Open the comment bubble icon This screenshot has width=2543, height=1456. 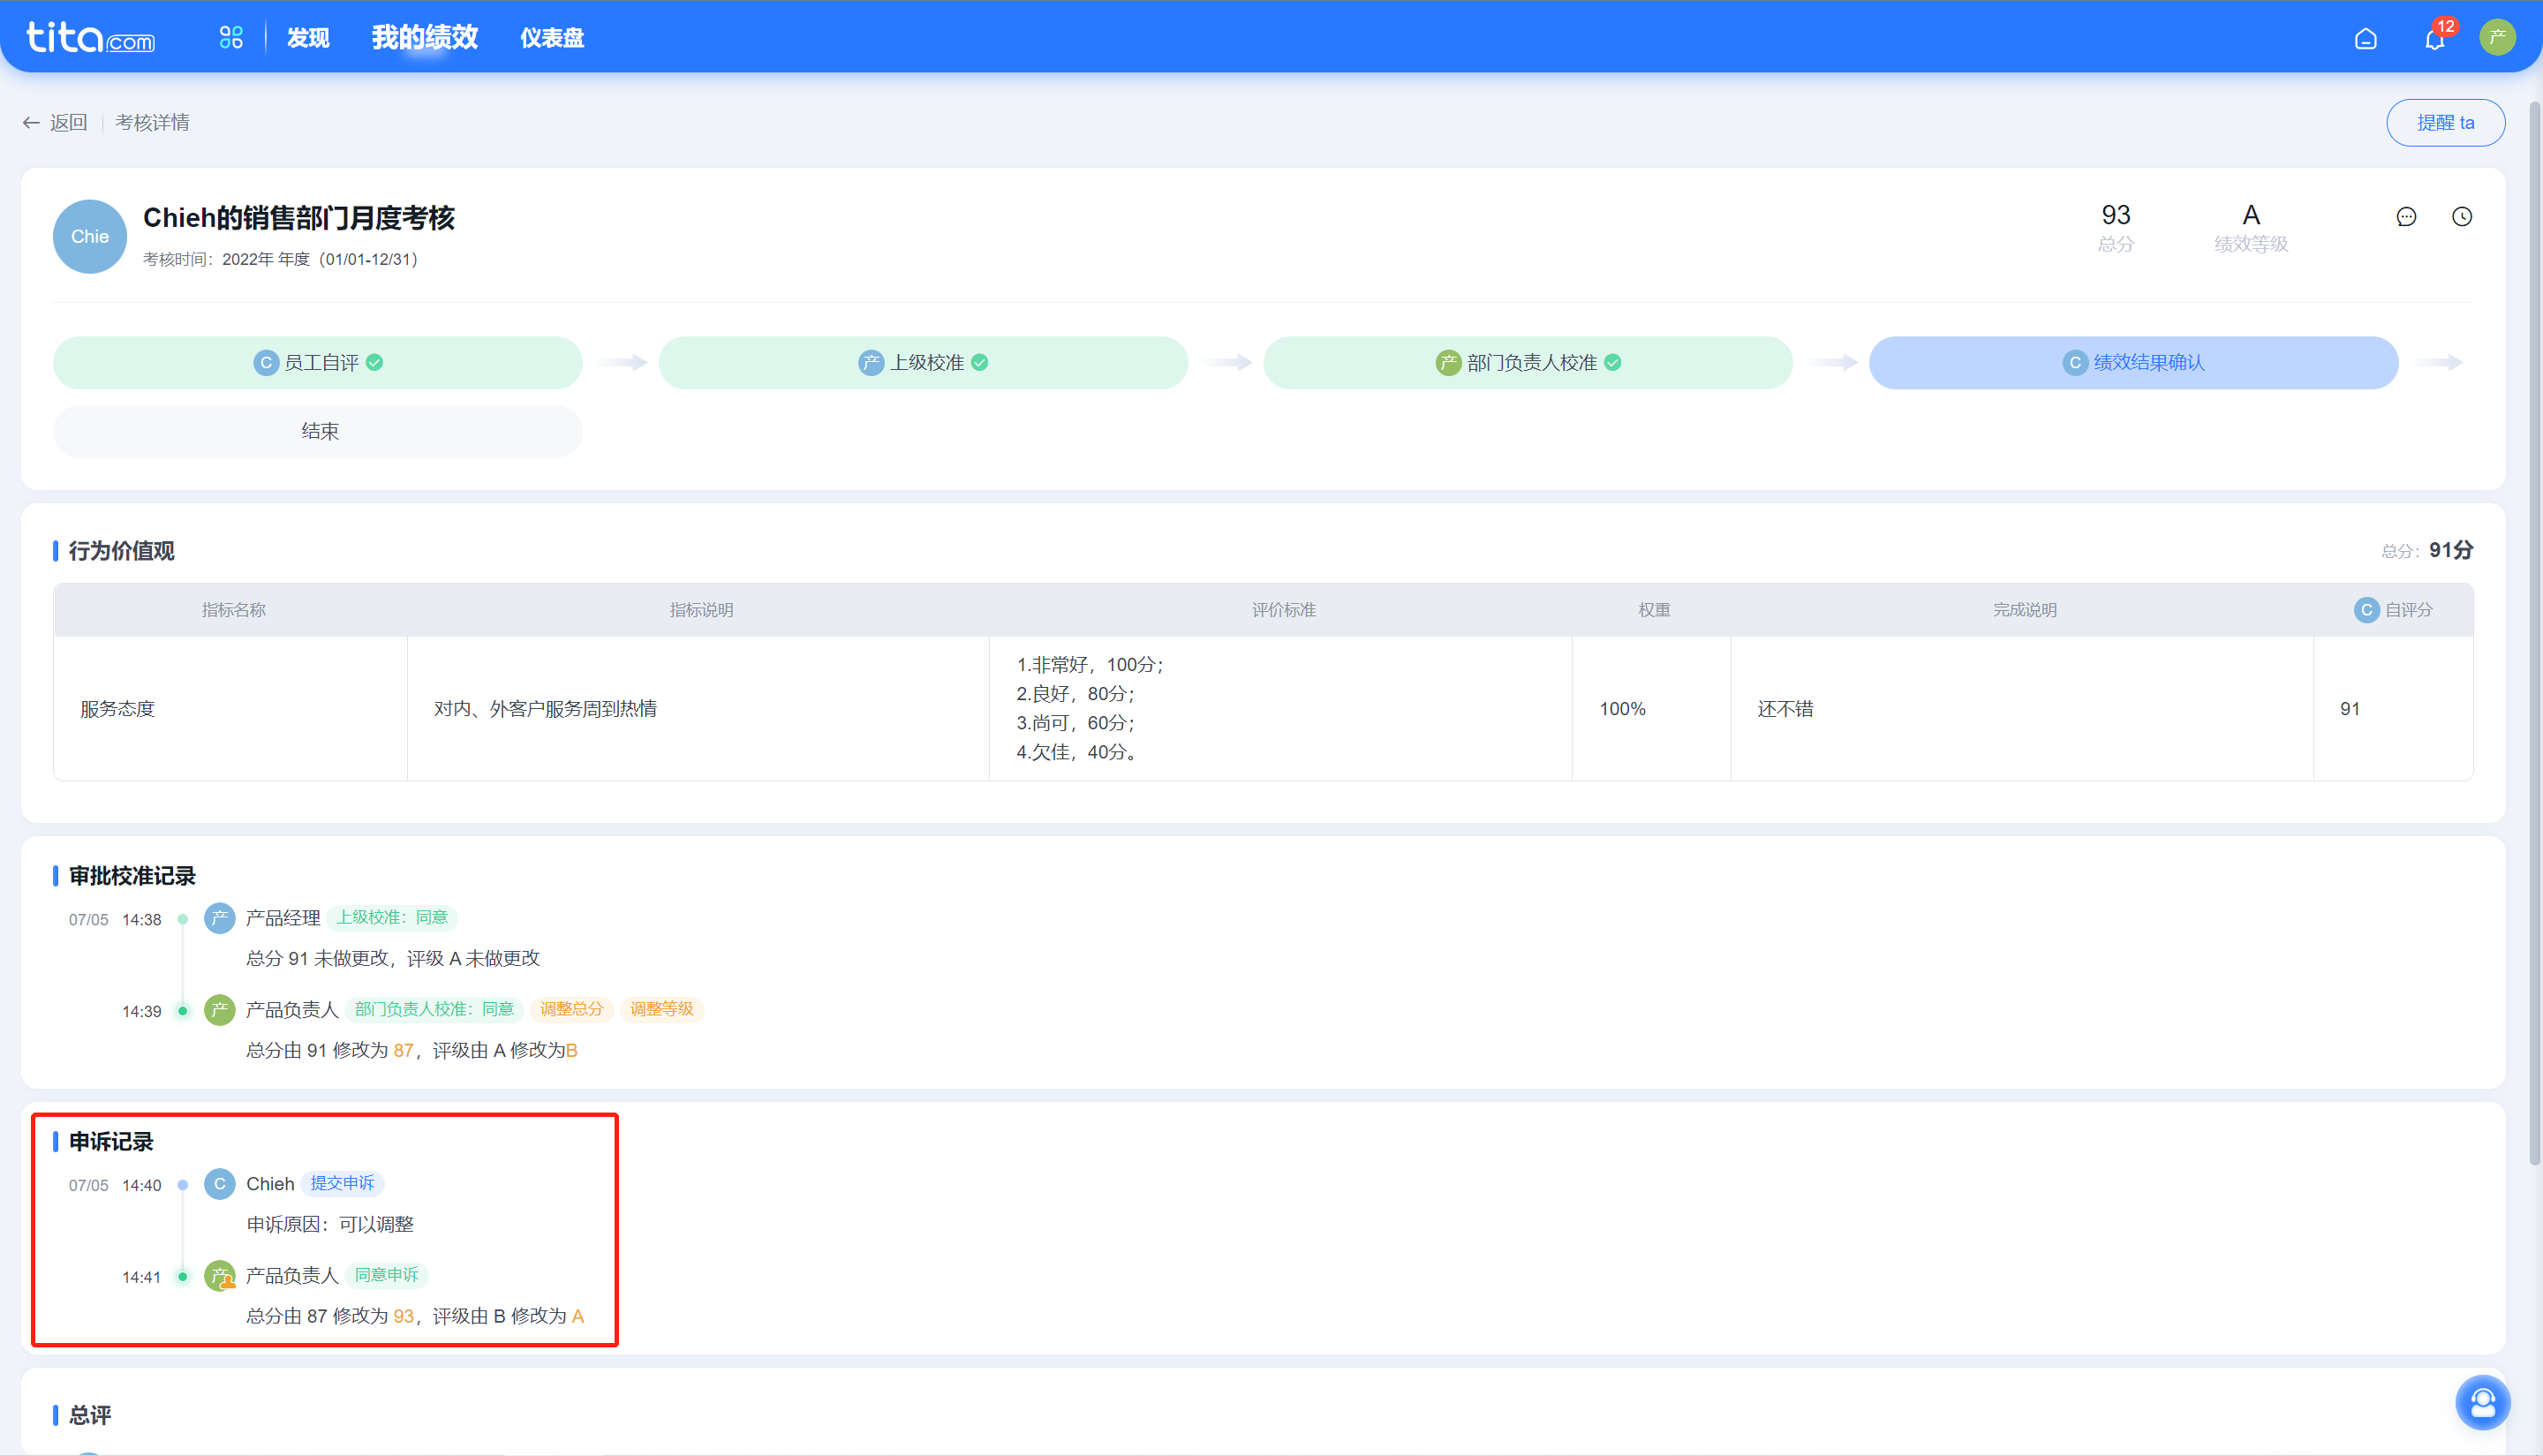2406,217
